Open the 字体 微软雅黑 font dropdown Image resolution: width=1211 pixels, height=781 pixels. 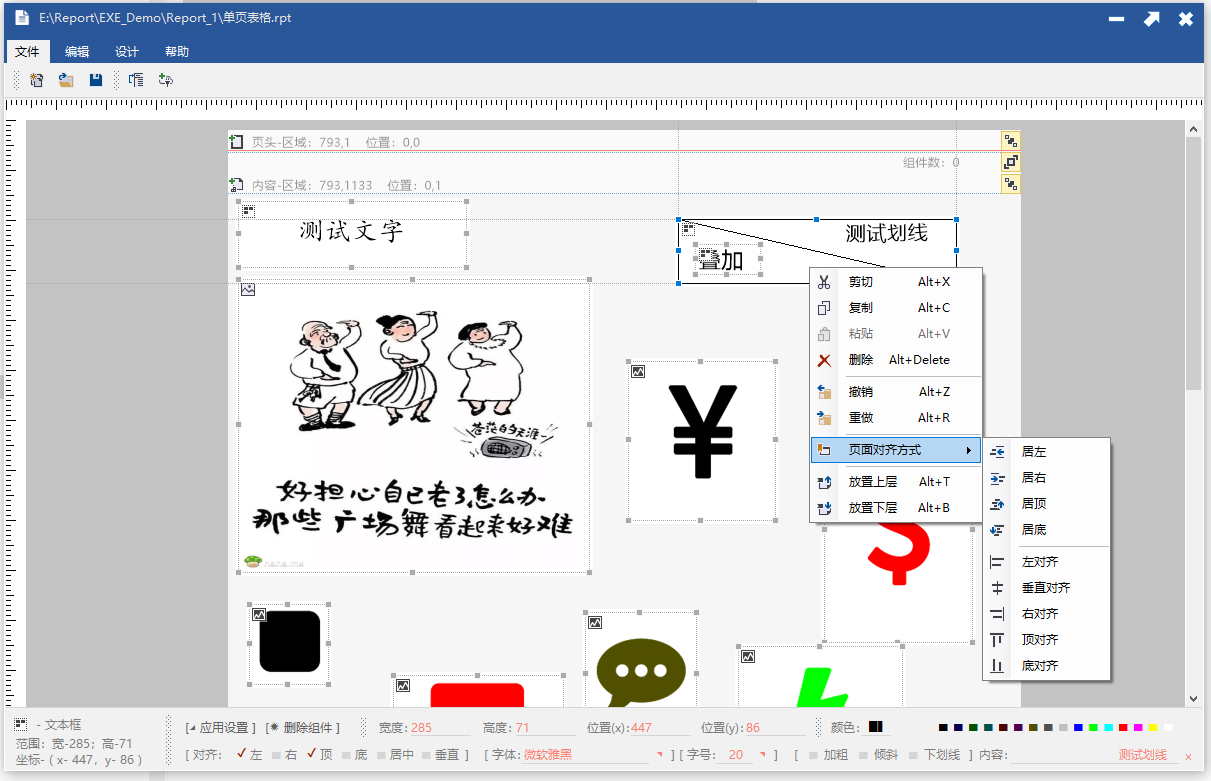660,754
